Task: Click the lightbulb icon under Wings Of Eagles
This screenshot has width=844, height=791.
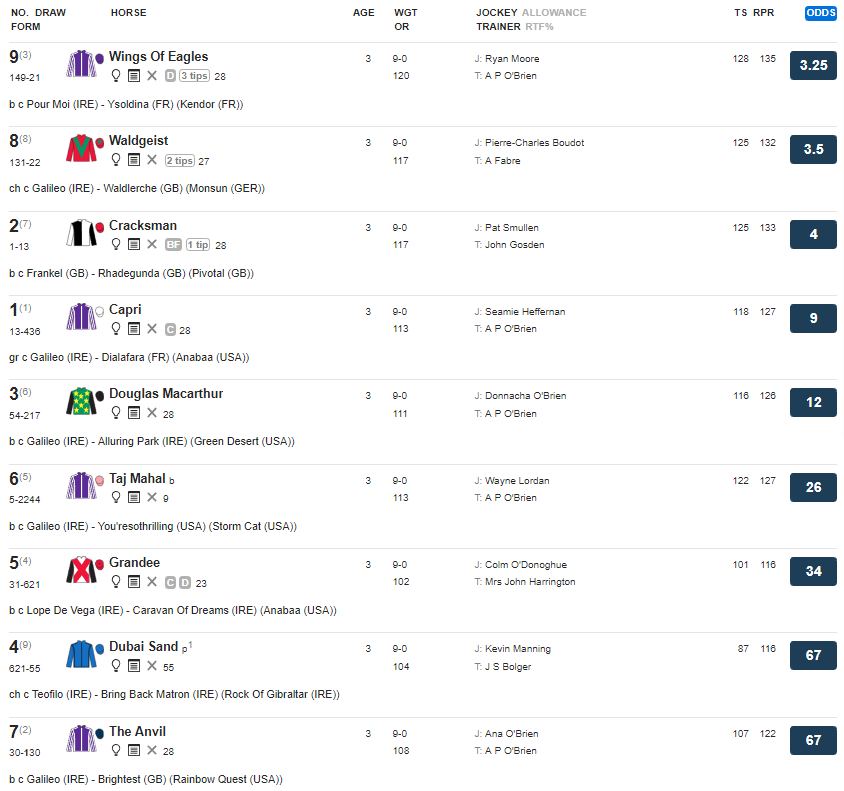Action: (x=116, y=76)
